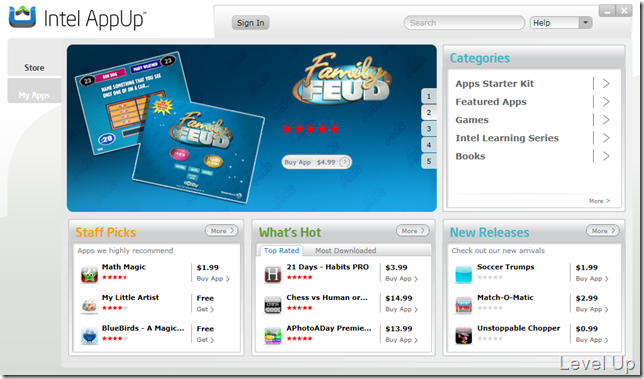
Task: Expand Games category arrow
Action: (606, 120)
